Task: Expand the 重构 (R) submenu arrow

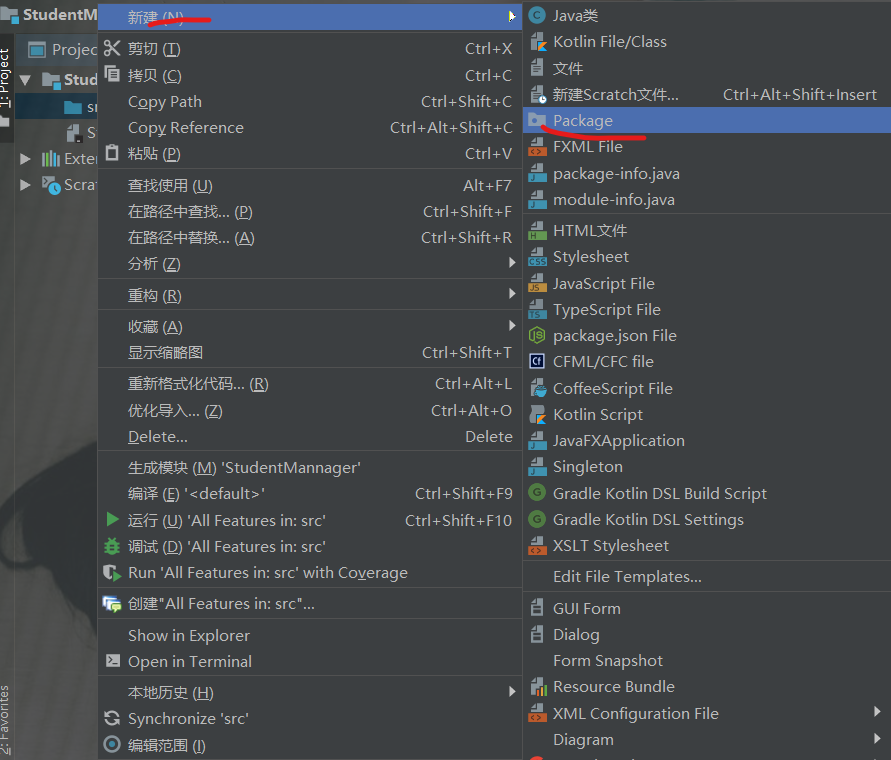Action: pos(512,294)
